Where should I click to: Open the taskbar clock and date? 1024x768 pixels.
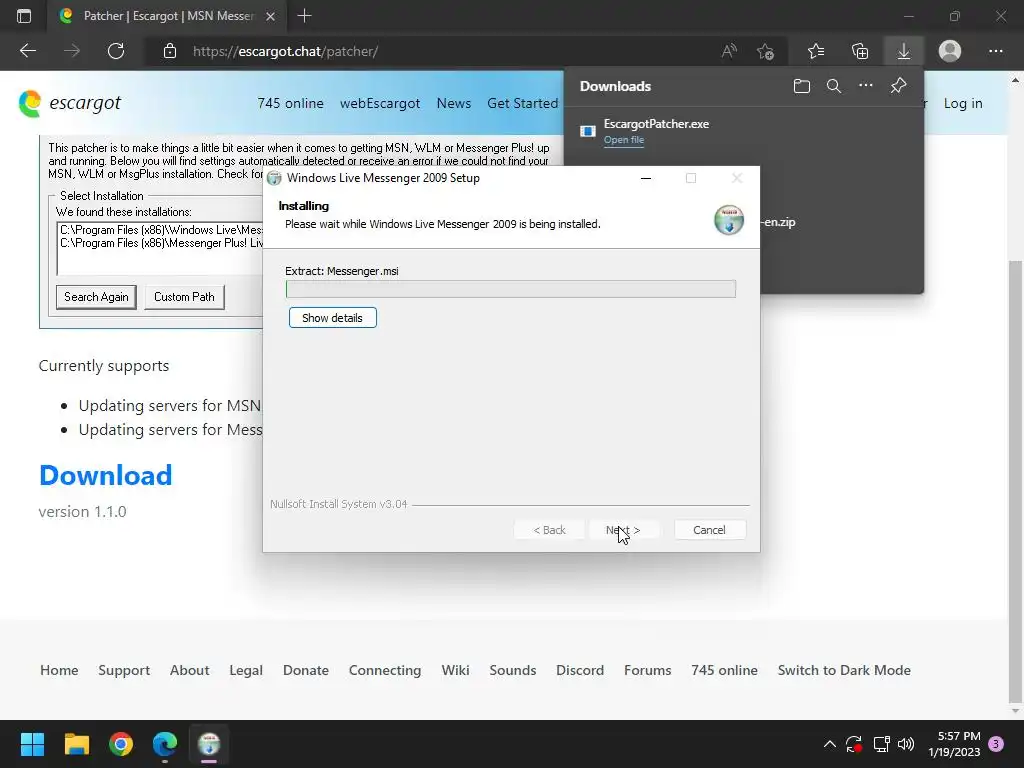[x=954, y=744]
